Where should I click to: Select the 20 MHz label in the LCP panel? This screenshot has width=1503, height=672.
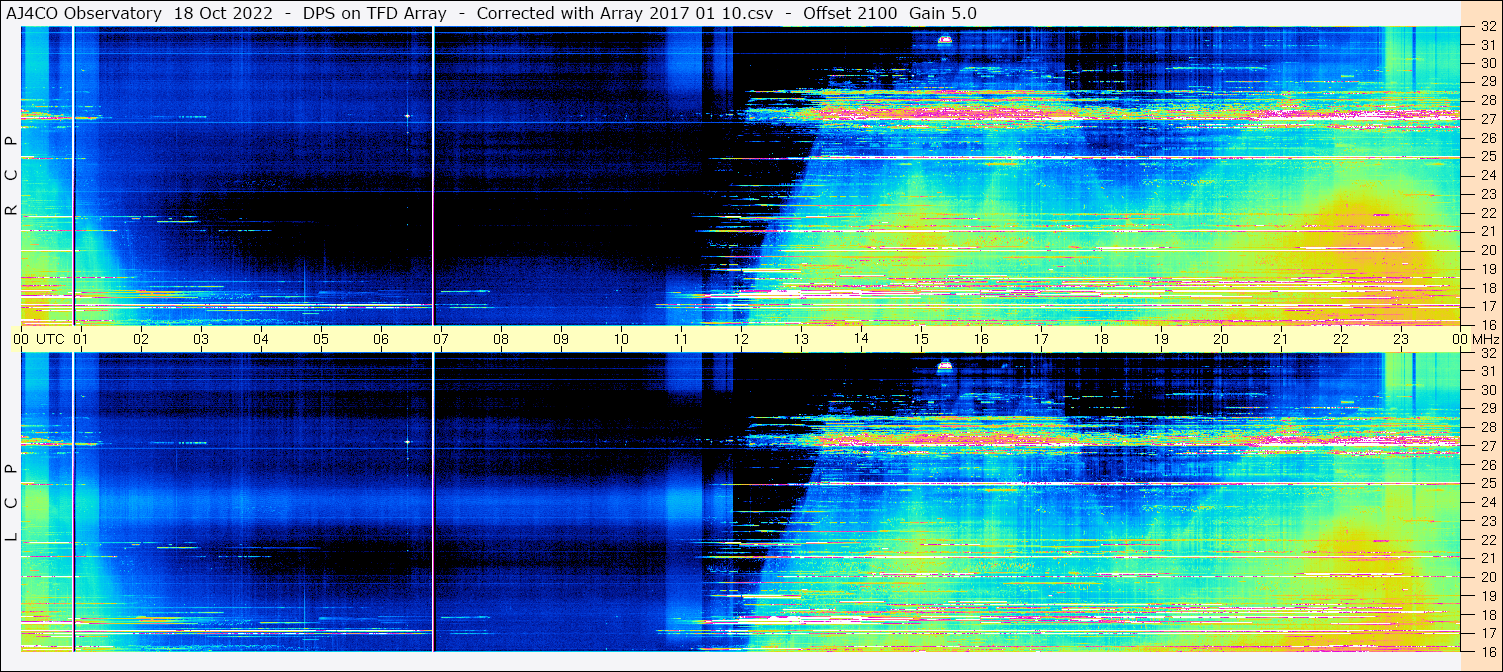(1487, 577)
